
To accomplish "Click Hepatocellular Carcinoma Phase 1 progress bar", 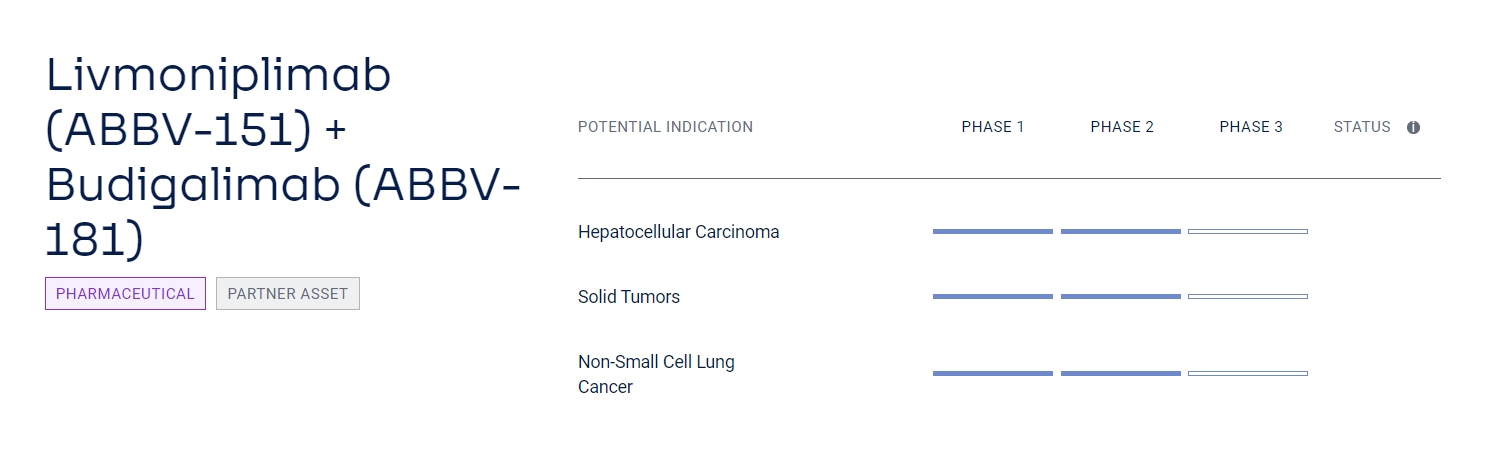I will 993,232.
